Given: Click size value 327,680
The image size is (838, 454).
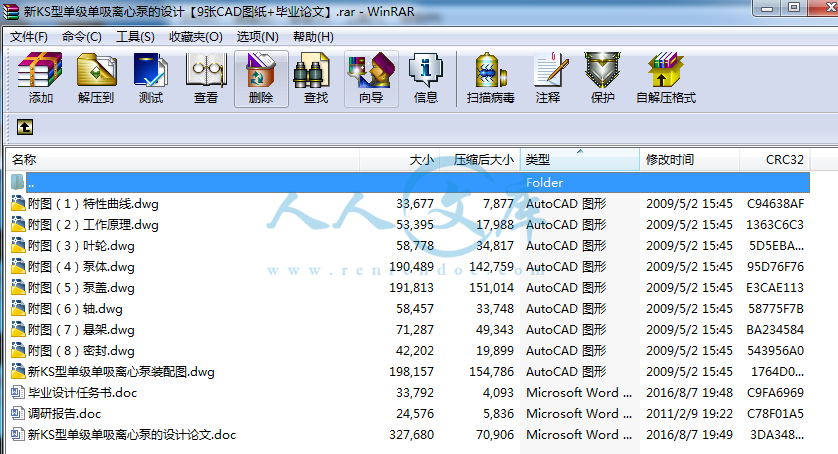Looking at the screenshot, I should pyautogui.click(x=412, y=435).
